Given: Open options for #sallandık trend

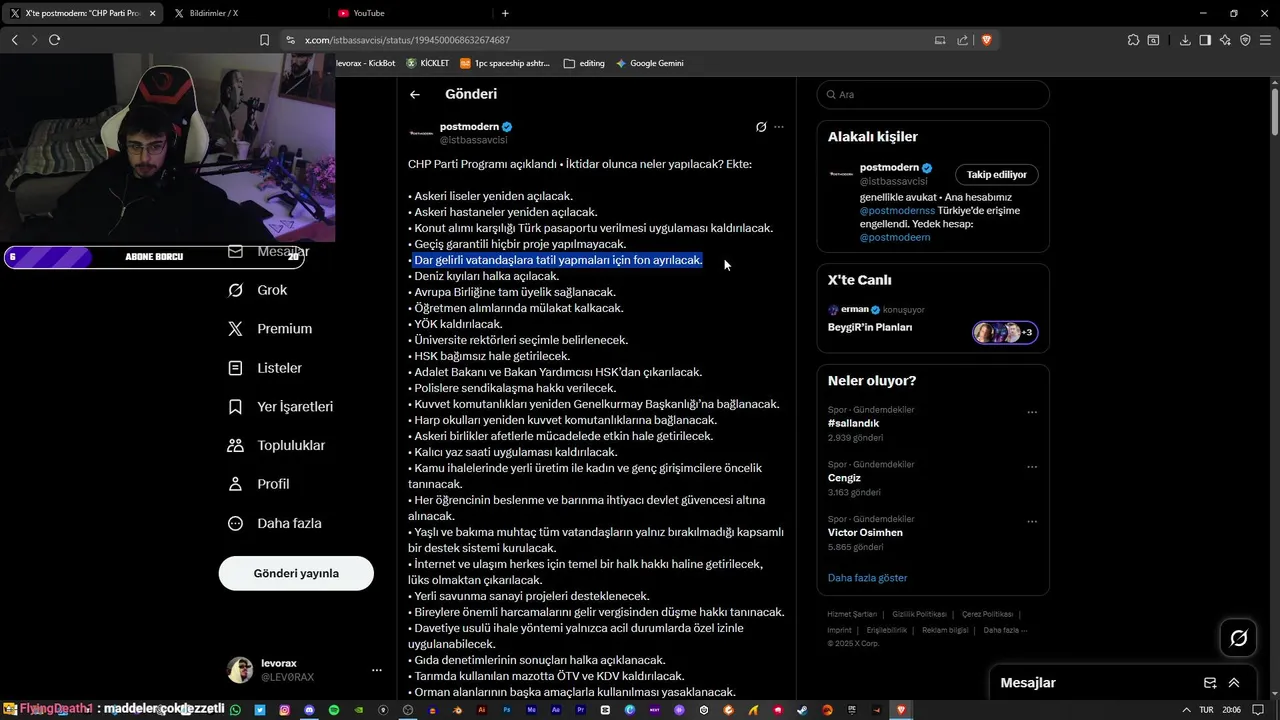Looking at the screenshot, I should pyautogui.click(x=1032, y=412).
